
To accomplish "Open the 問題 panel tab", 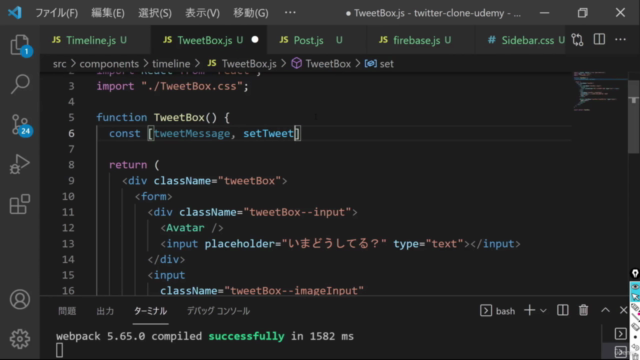I will (67, 311).
